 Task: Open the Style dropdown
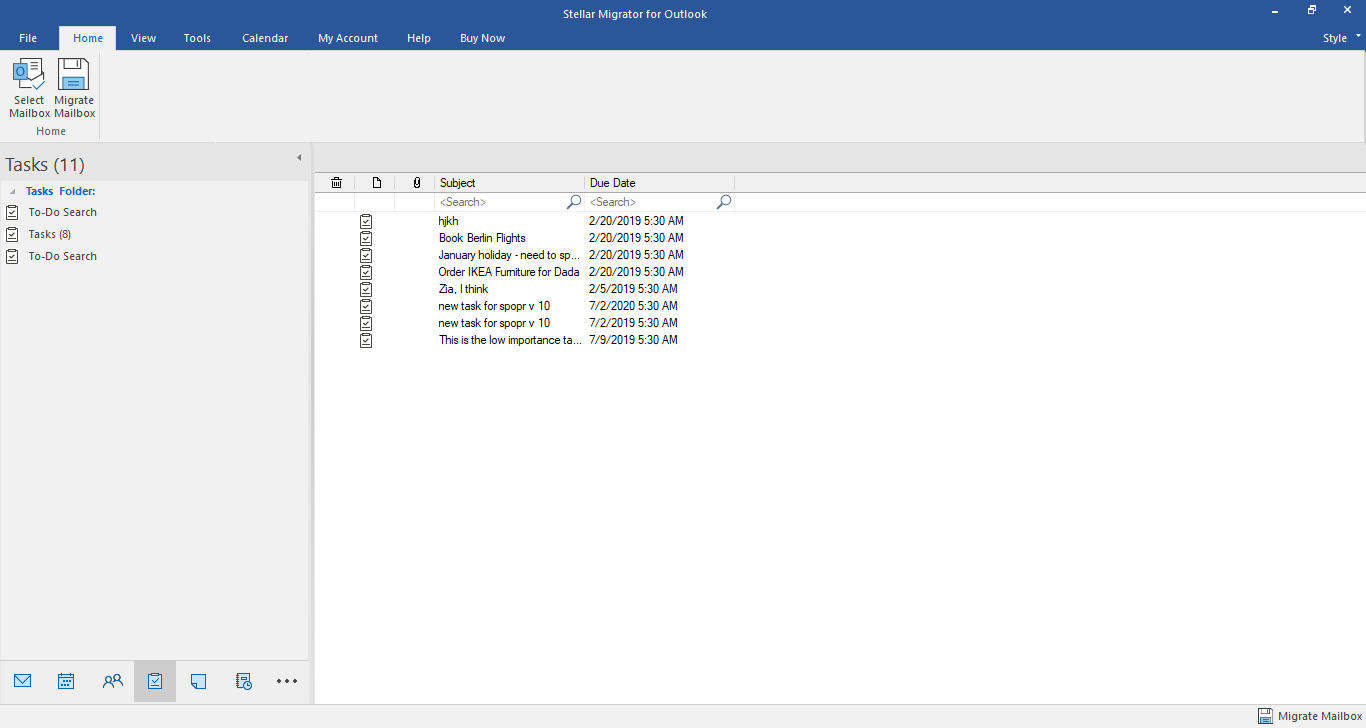coord(1341,38)
